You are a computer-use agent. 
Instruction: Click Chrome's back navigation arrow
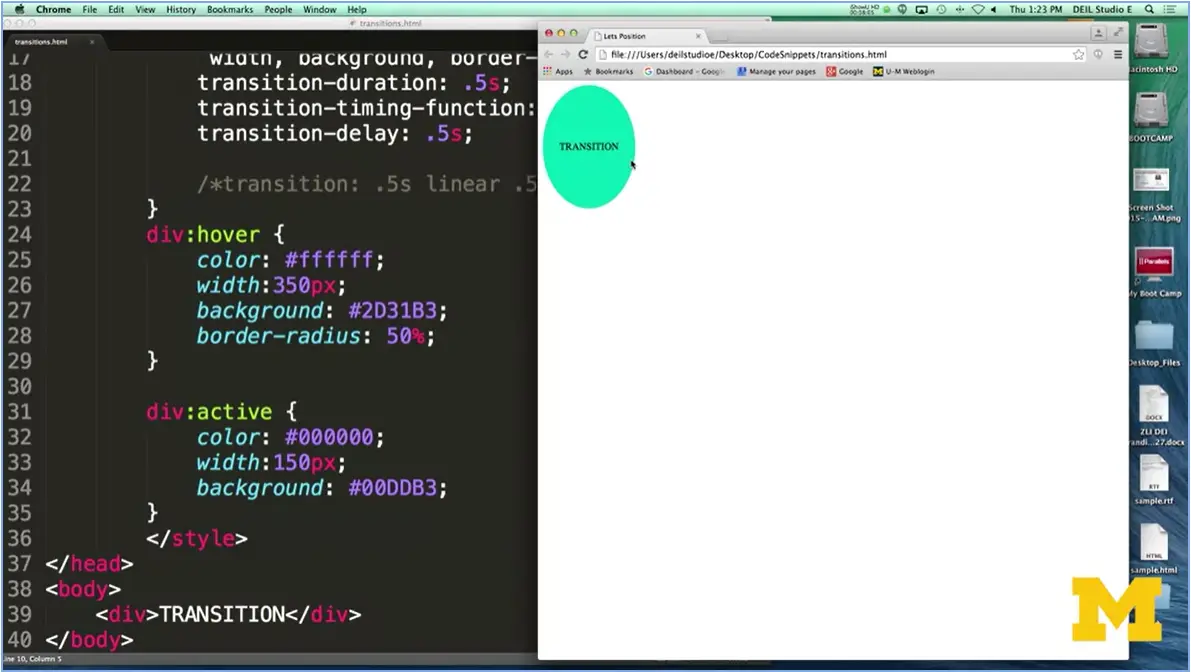(x=548, y=54)
